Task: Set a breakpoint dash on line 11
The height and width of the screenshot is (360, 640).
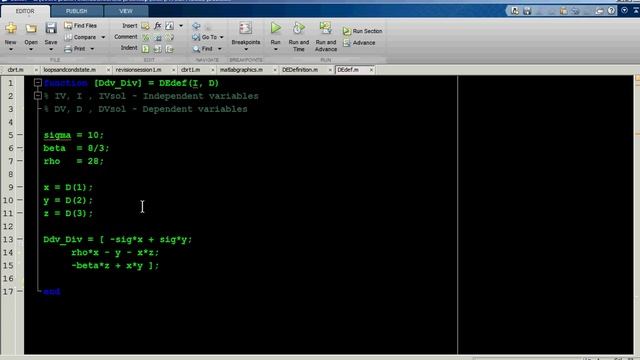Action: tap(20, 213)
